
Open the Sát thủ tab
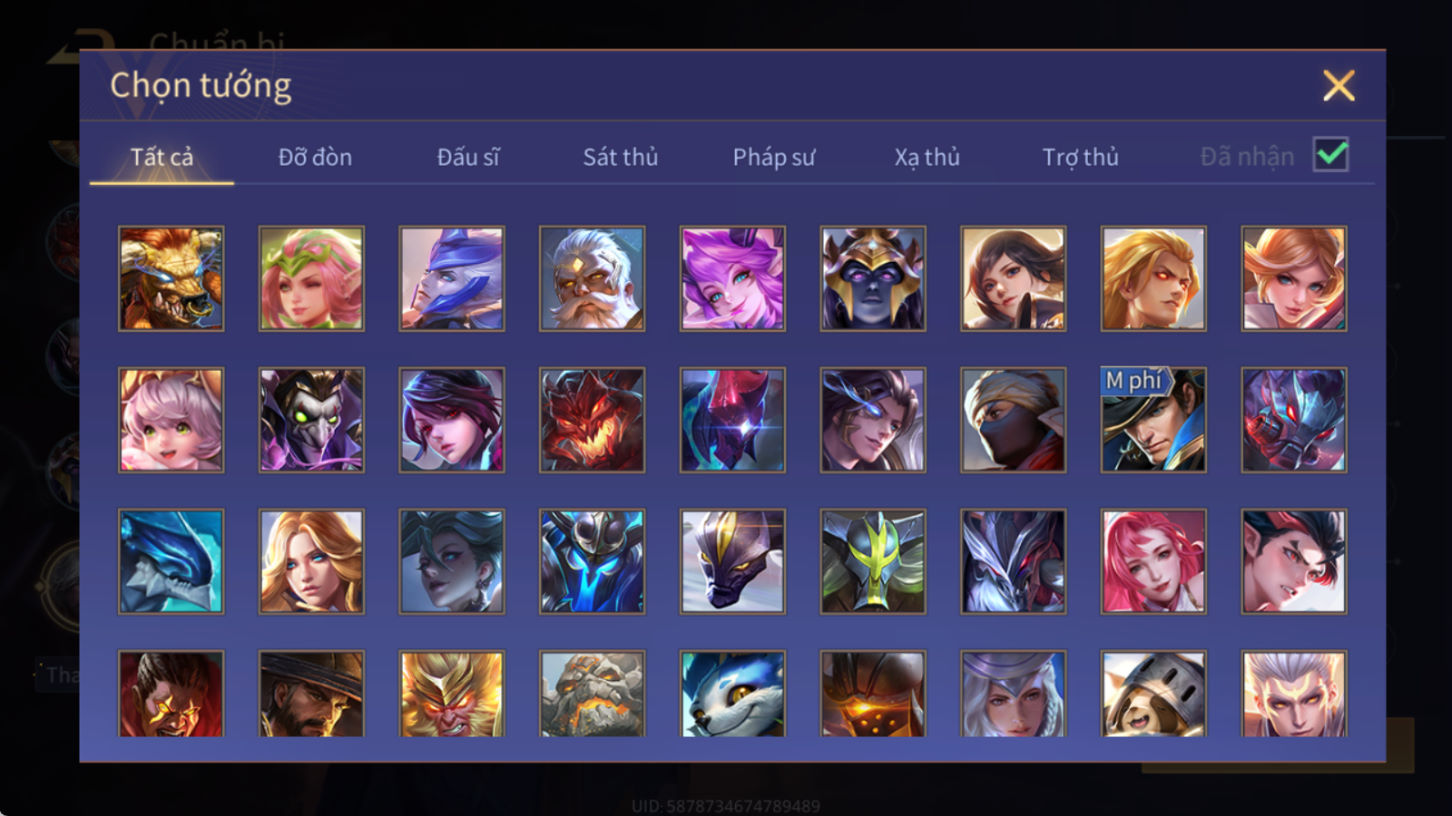tap(620, 157)
